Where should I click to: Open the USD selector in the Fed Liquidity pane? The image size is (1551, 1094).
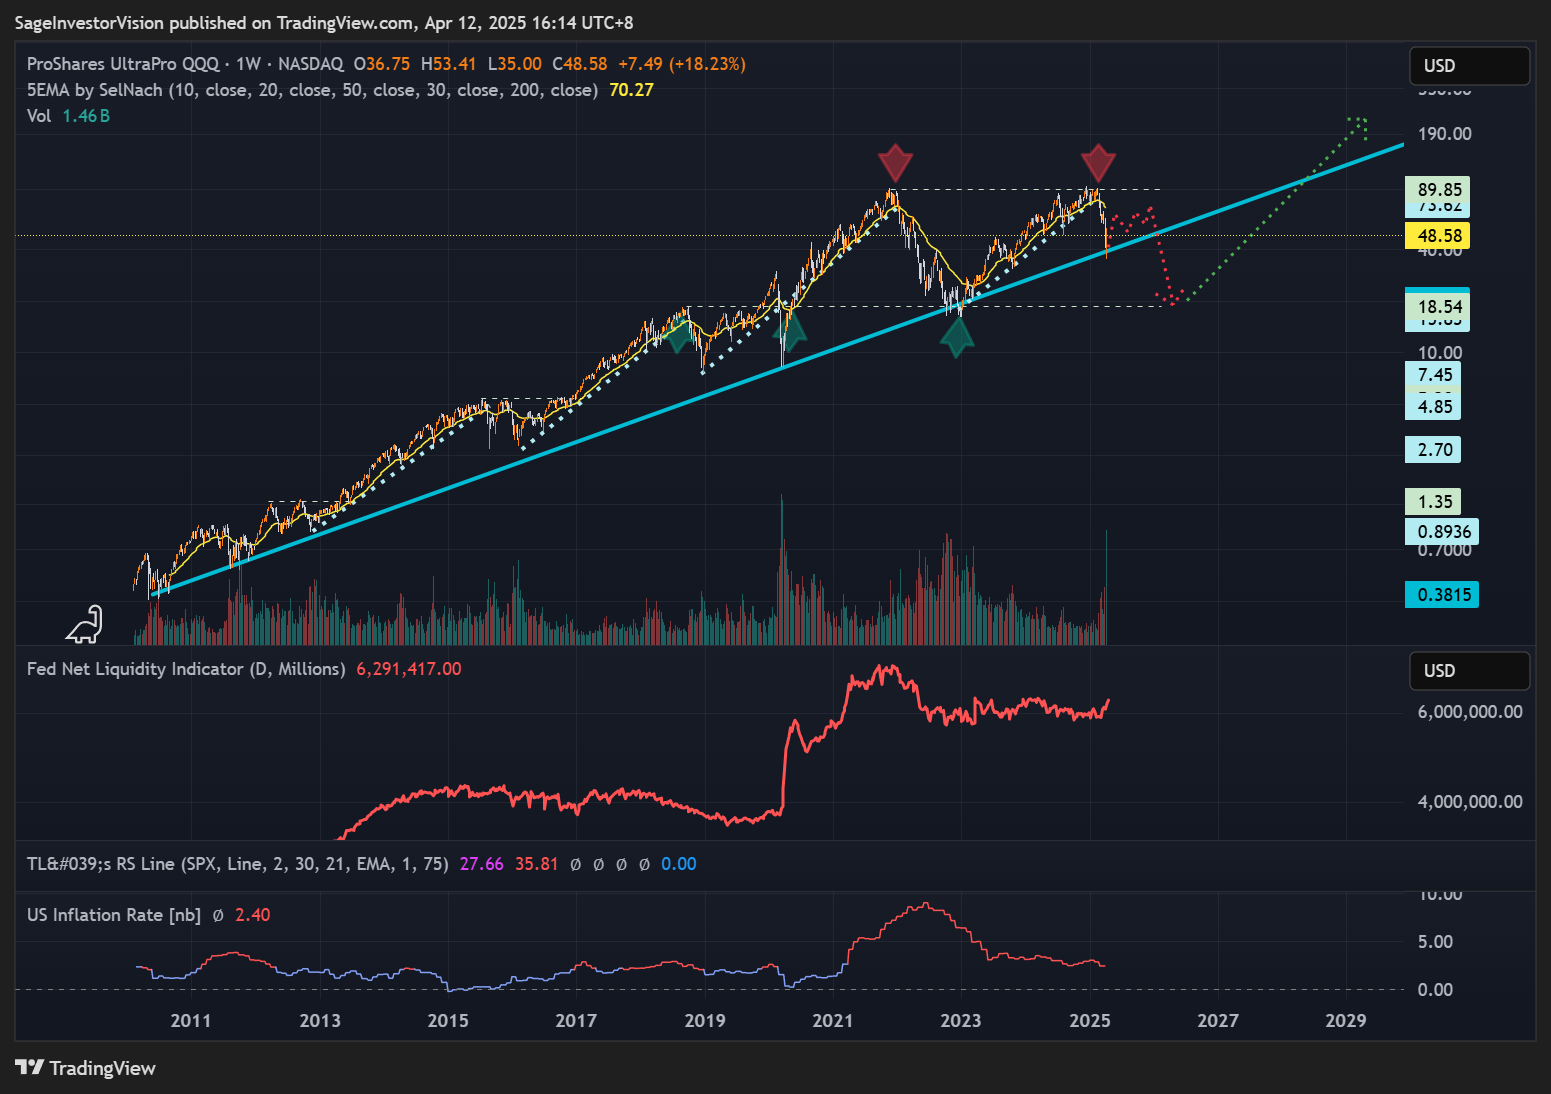1469,671
